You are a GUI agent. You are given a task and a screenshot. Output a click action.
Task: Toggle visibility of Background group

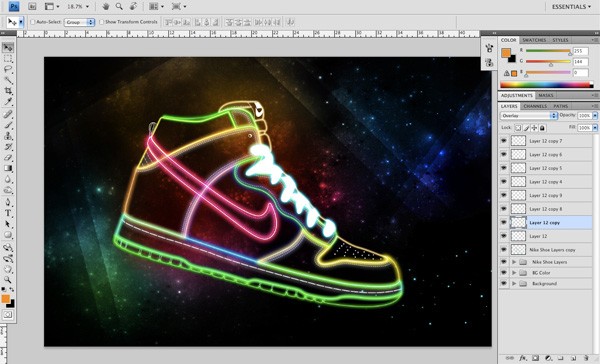pyautogui.click(x=504, y=284)
